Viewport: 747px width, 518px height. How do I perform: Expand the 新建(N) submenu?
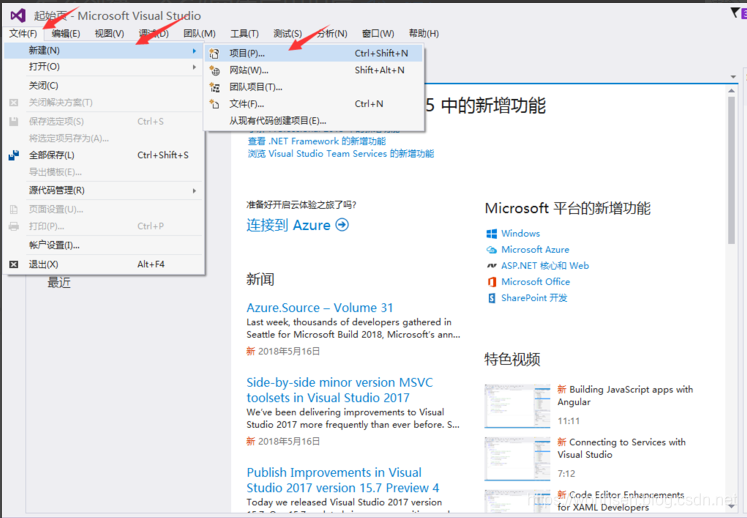[x=103, y=51]
